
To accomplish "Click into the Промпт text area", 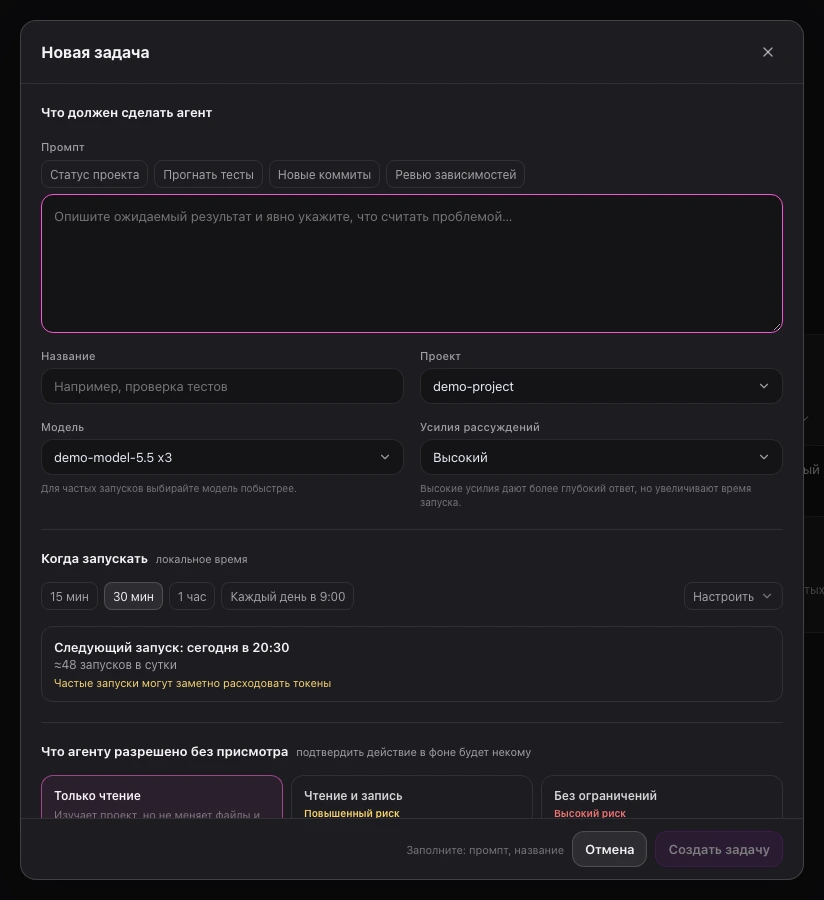I will 412,263.
